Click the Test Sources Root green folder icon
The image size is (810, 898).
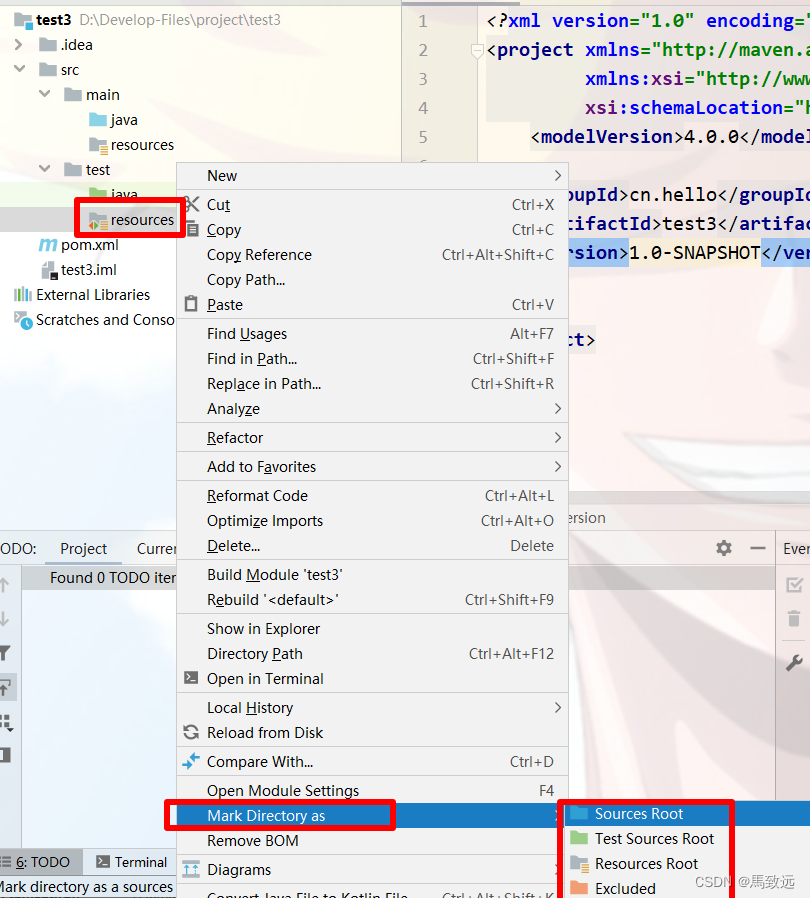coord(580,838)
